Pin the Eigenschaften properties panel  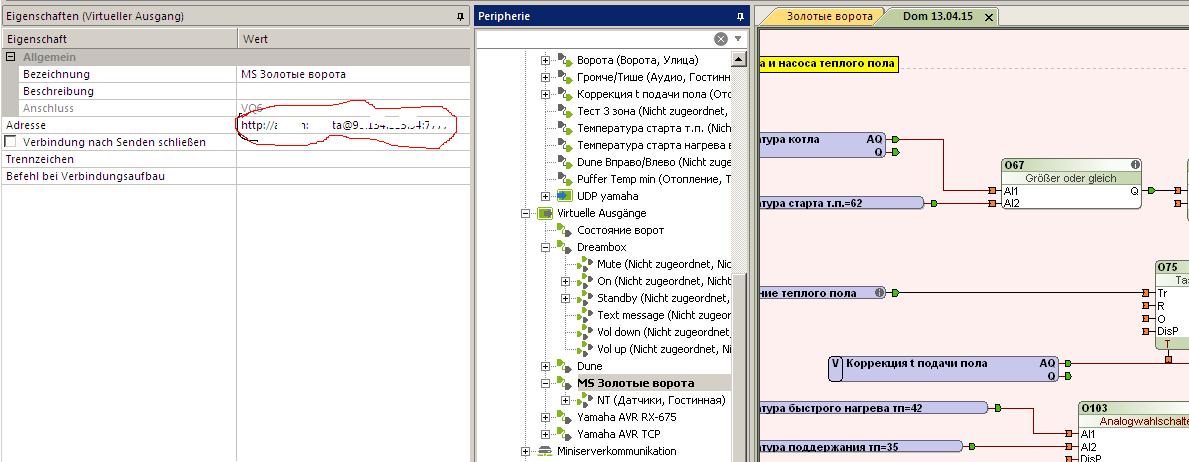pos(460,17)
